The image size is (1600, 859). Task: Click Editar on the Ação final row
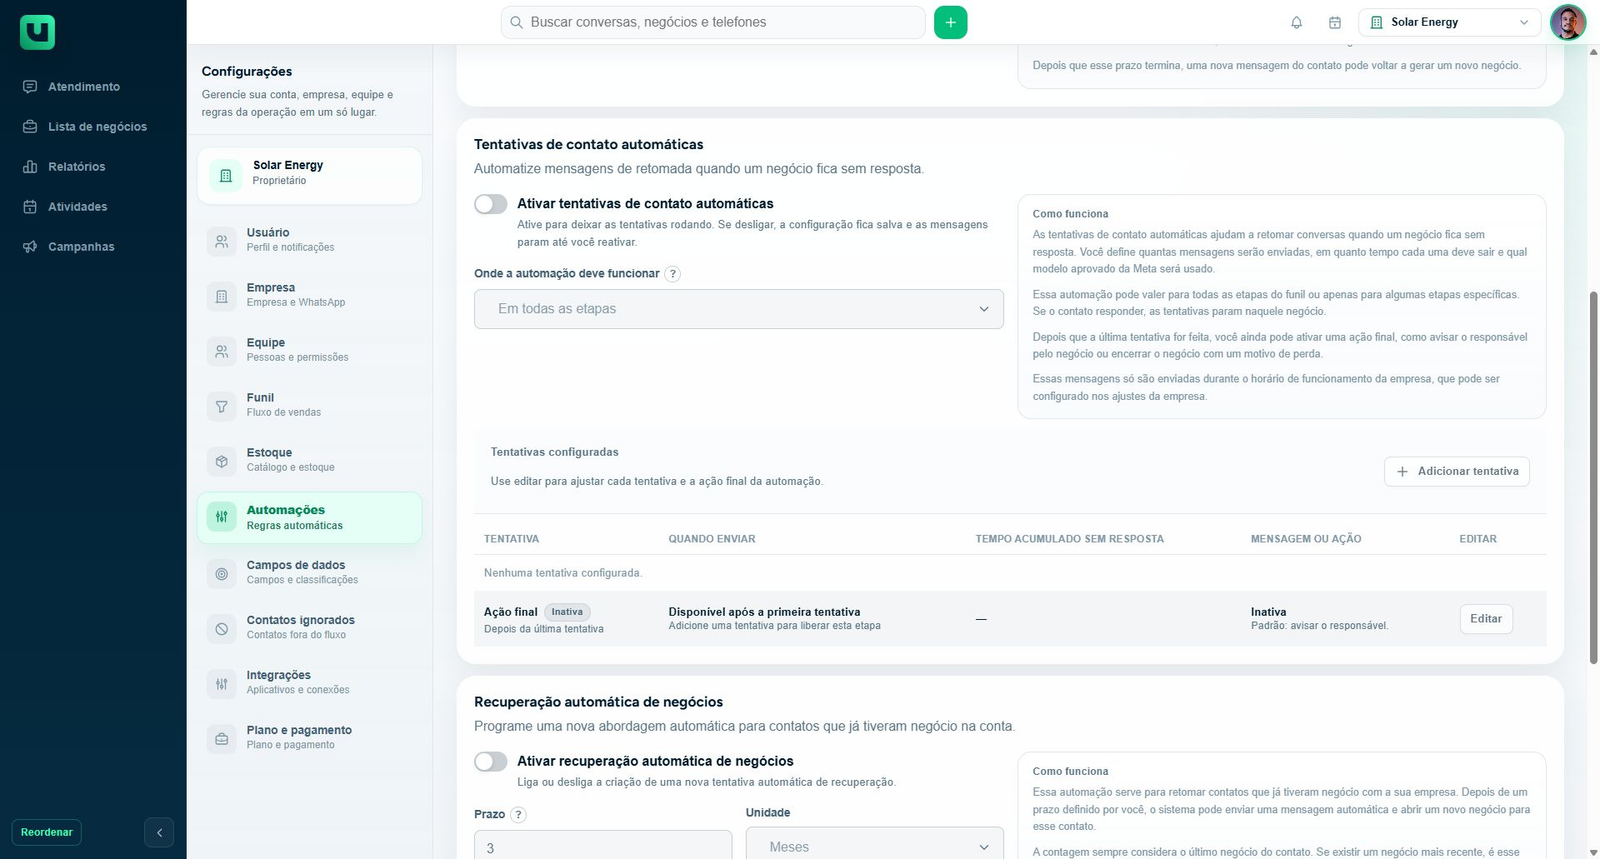click(x=1486, y=619)
